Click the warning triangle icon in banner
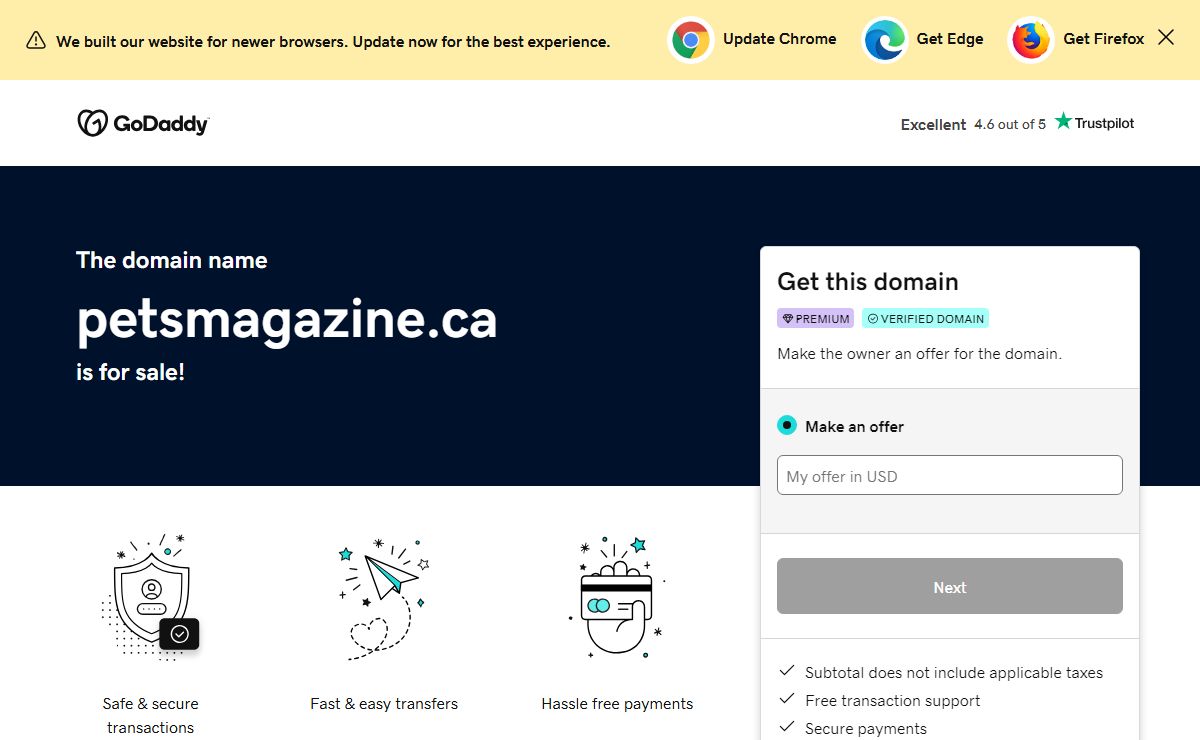1200x740 pixels. [x=36, y=40]
